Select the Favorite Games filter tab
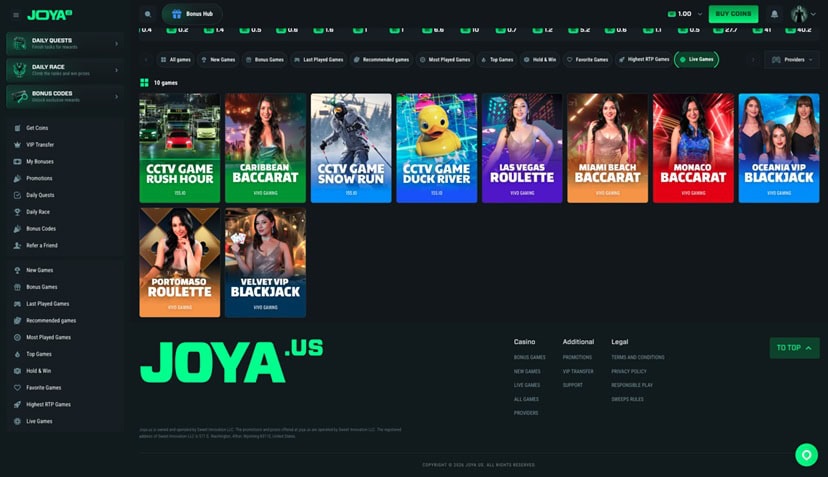 coord(587,60)
